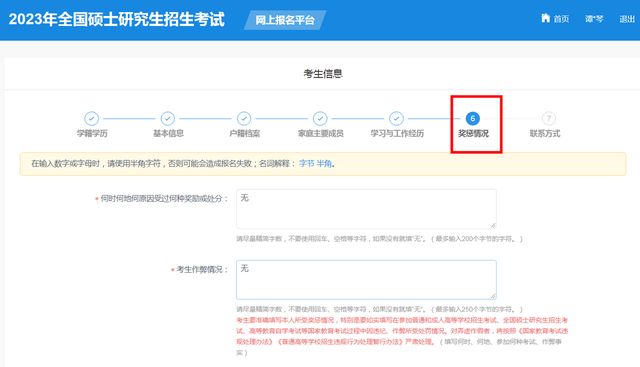The width and height of the screenshot is (640, 367).
Task: Go to the 户籍档案 step label
Action: (x=244, y=133)
